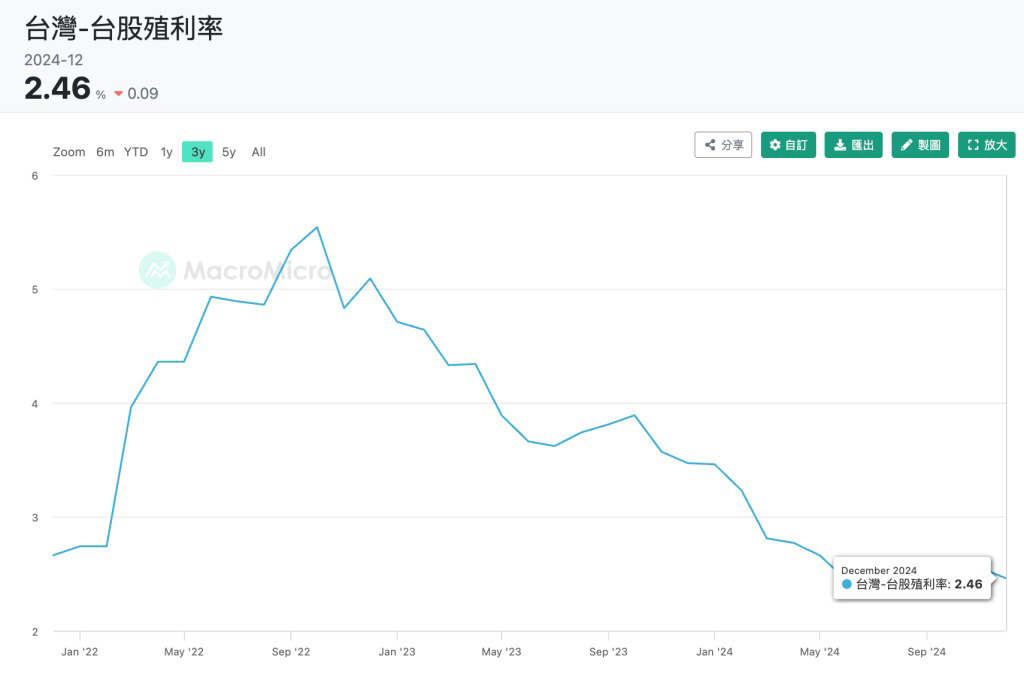
Task: Click the 台灣-台股殖利率 page title
Action: click(124, 28)
